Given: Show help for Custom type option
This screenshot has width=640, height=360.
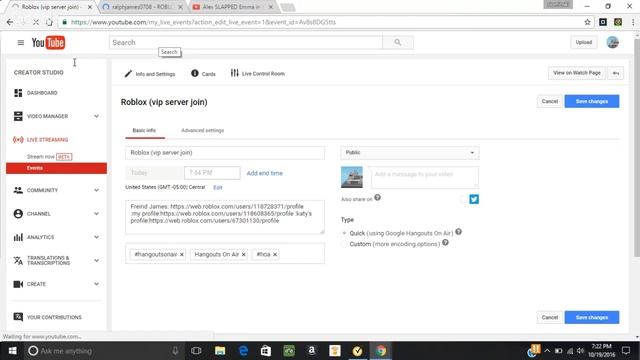Looking at the screenshot, I should coord(445,243).
